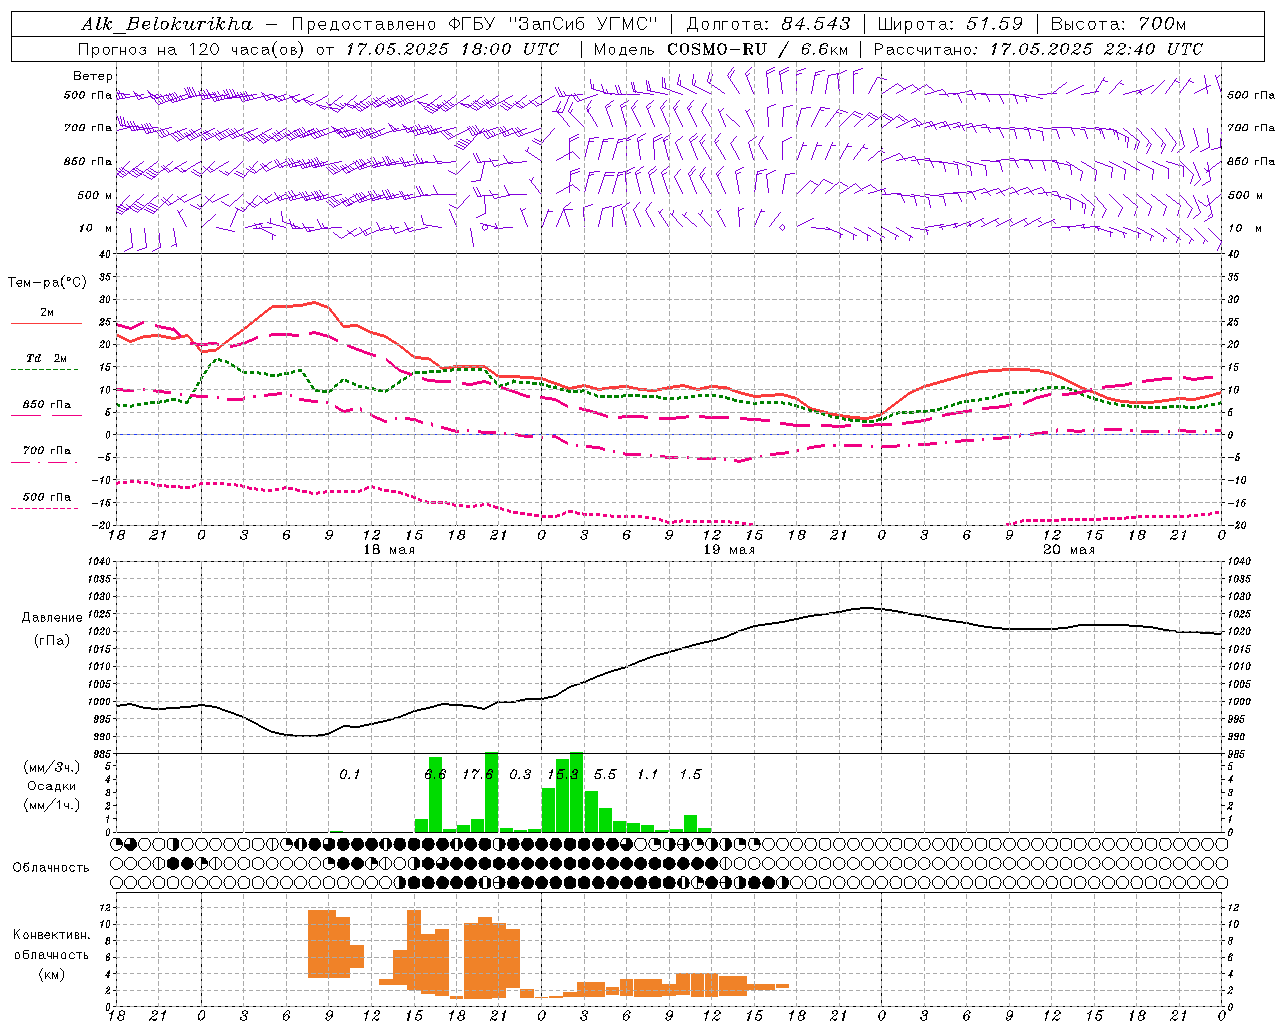Click the '17.6' precipitation total

[x=478, y=774]
